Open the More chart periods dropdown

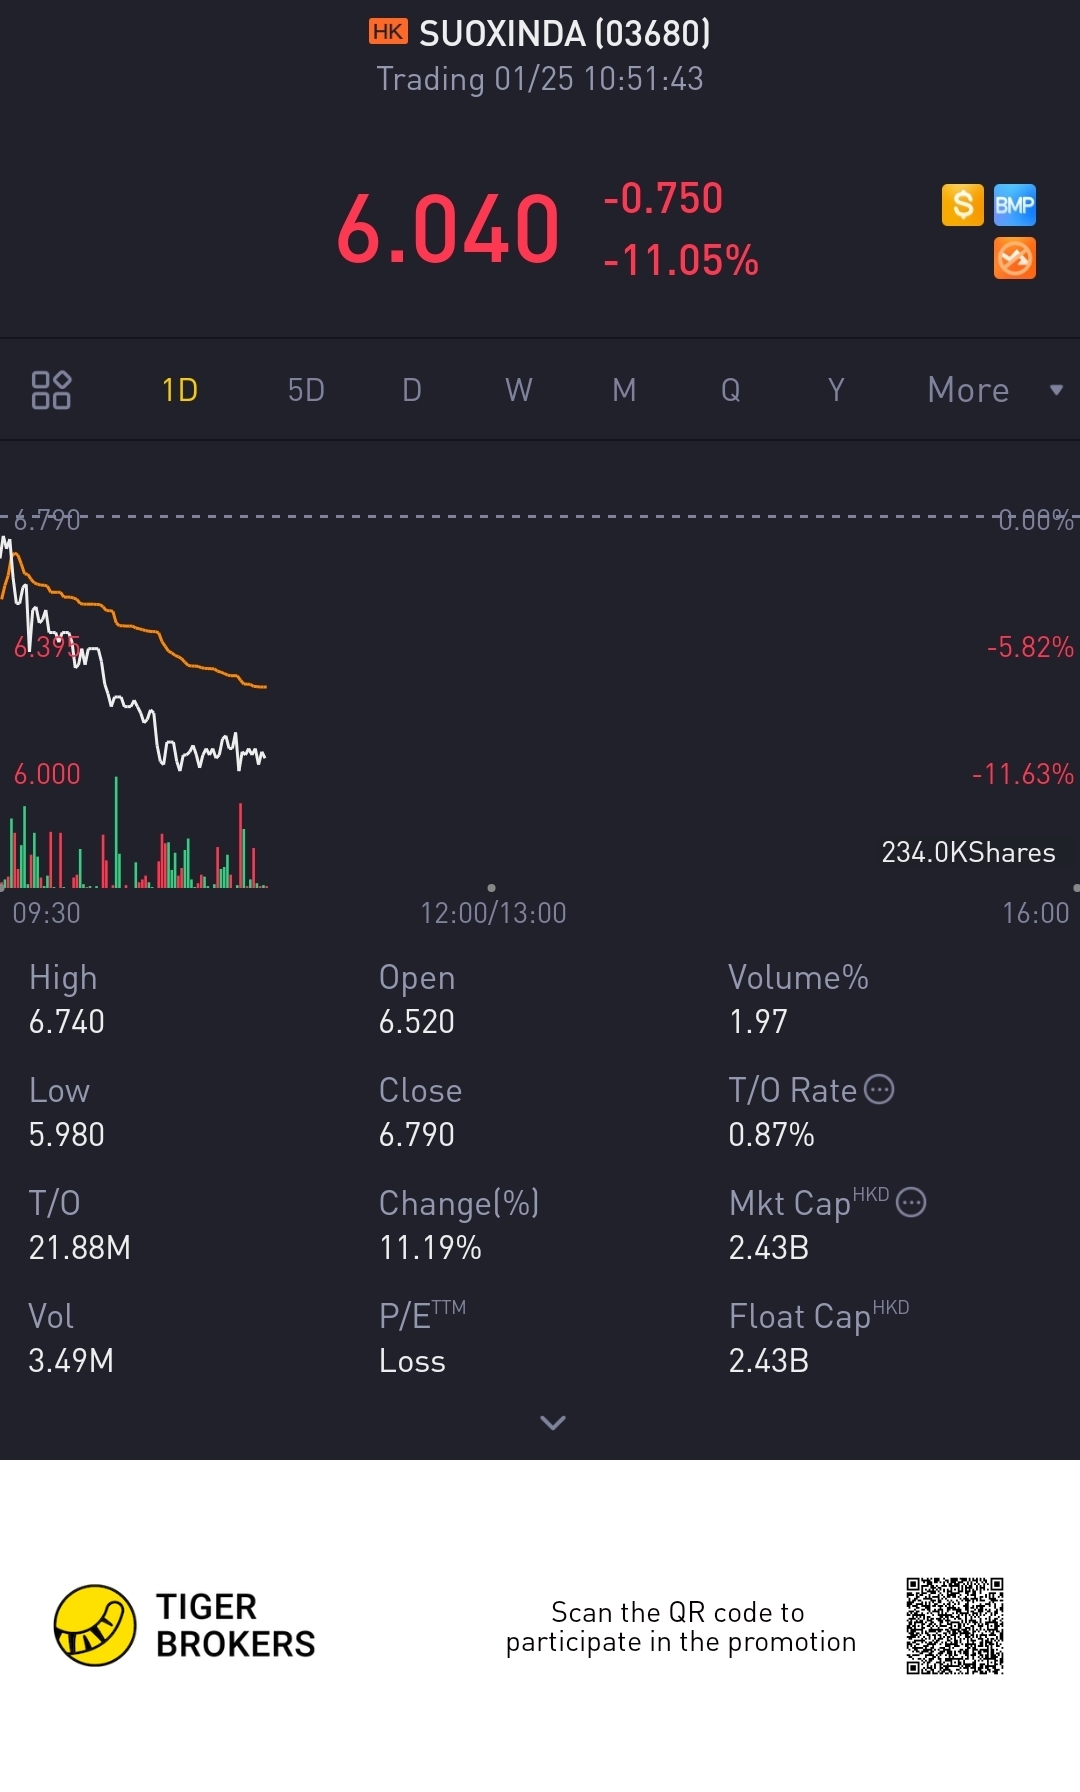point(993,390)
